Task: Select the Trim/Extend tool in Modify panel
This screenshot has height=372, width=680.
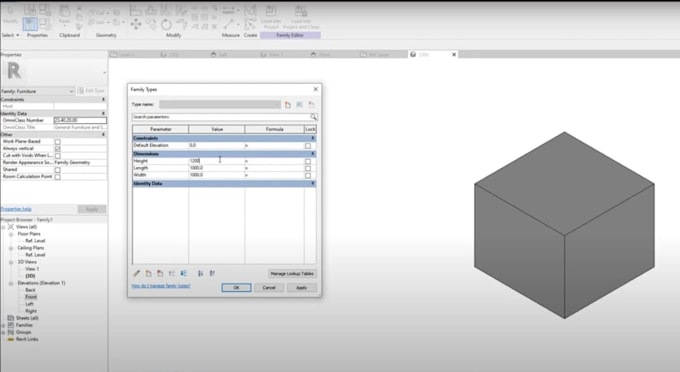Action: click(181, 24)
